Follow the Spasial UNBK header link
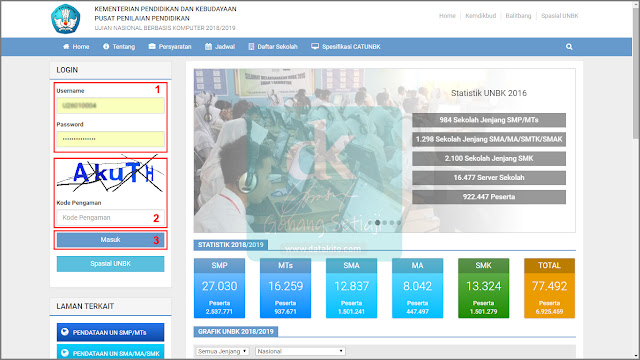 point(560,16)
